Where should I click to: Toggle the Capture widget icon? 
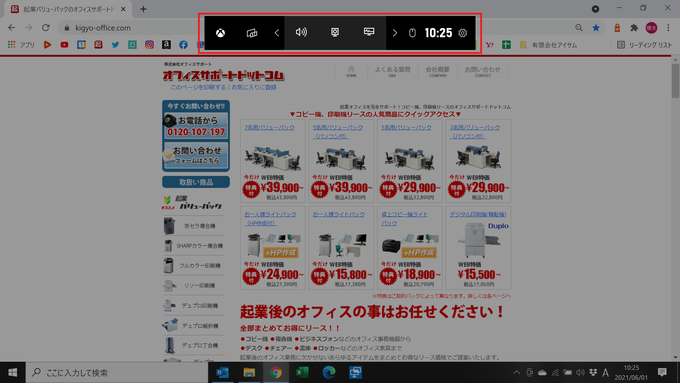[x=335, y=33]
